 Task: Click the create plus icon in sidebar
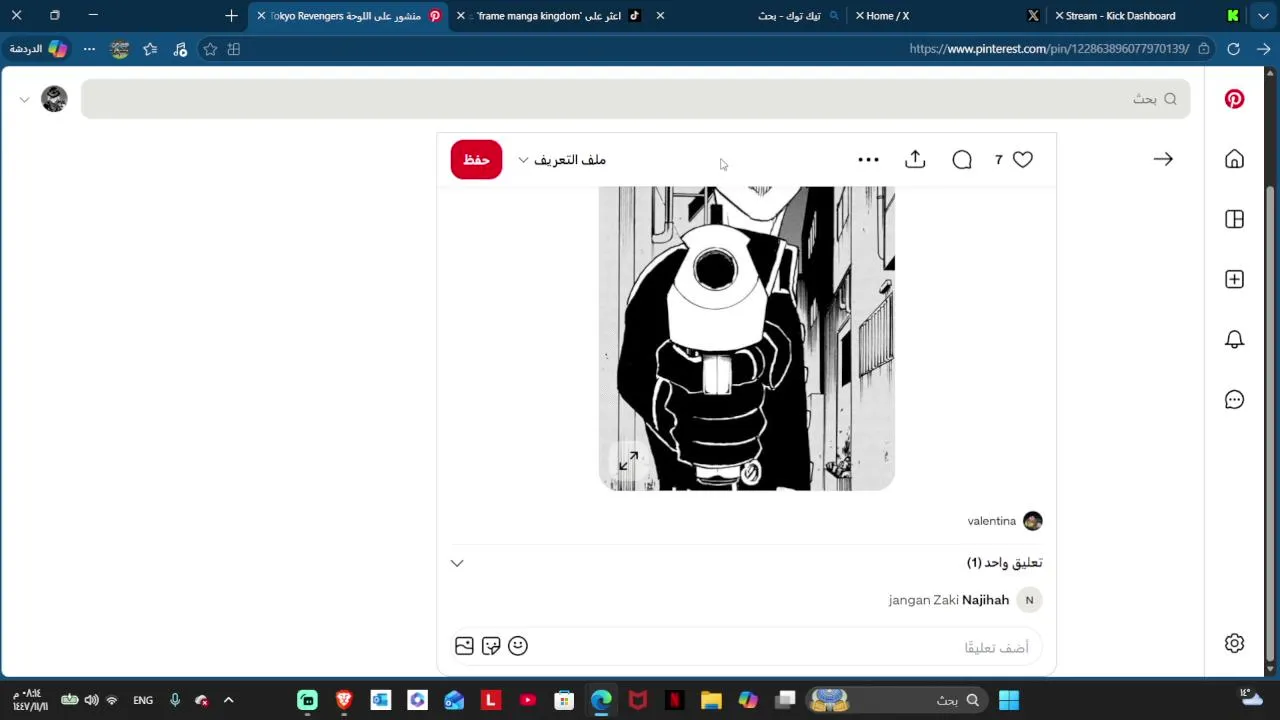(1234, 279)
